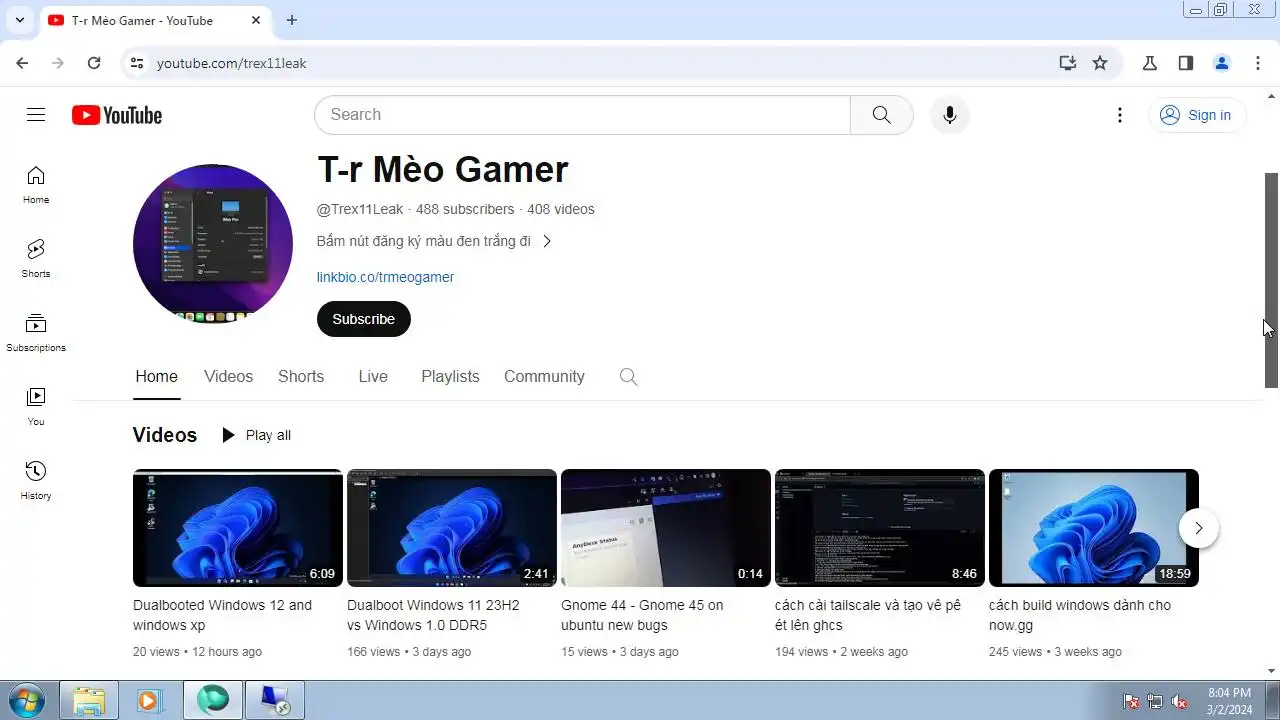Image resolution: width=1280 pixels, height=720 pixels.
Task: Open File Explorer from taskbar
Action: (x=89, y=701)
